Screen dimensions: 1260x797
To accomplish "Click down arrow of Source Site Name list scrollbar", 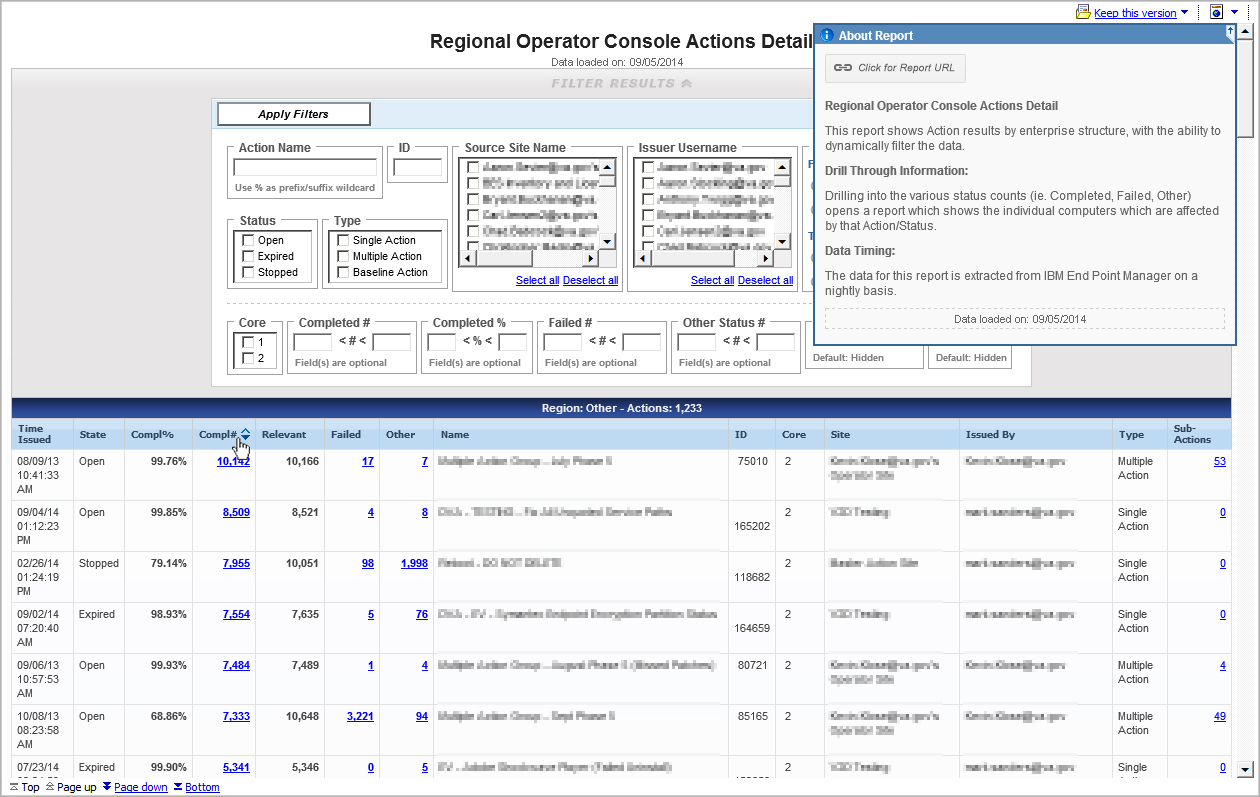I will [607, 242].
